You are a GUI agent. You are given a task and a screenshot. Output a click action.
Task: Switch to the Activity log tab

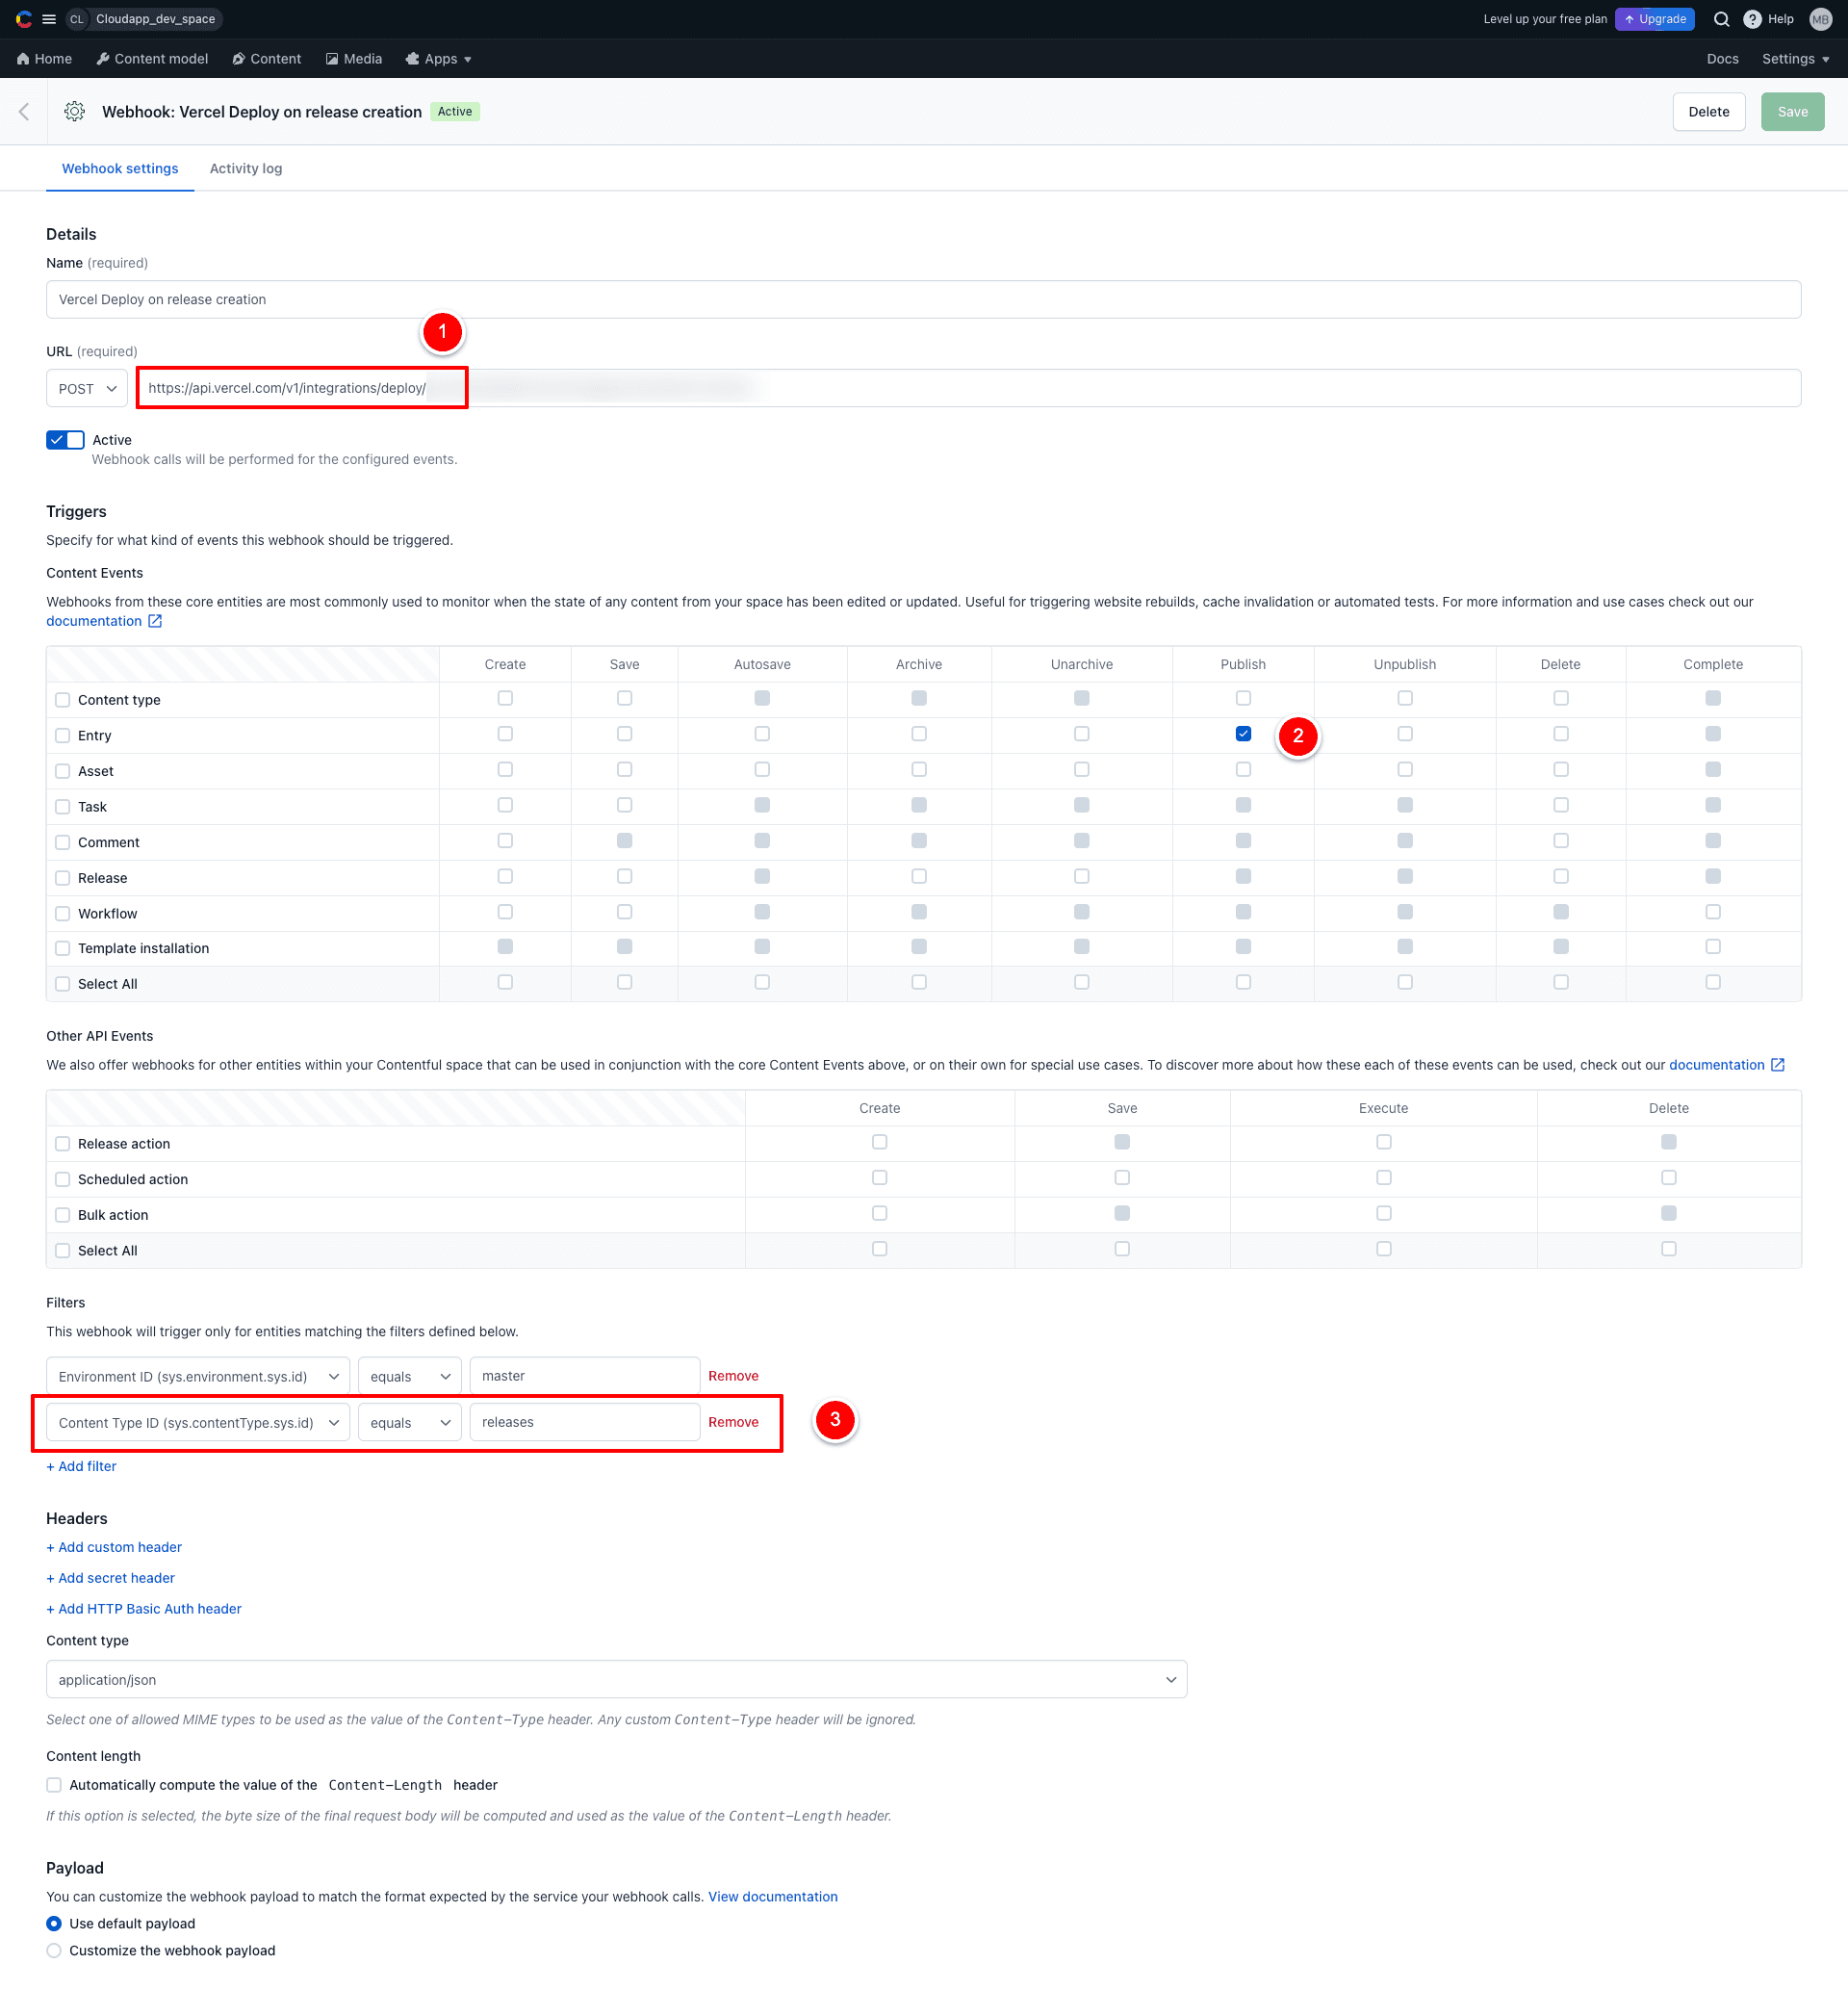pos(246,169)
